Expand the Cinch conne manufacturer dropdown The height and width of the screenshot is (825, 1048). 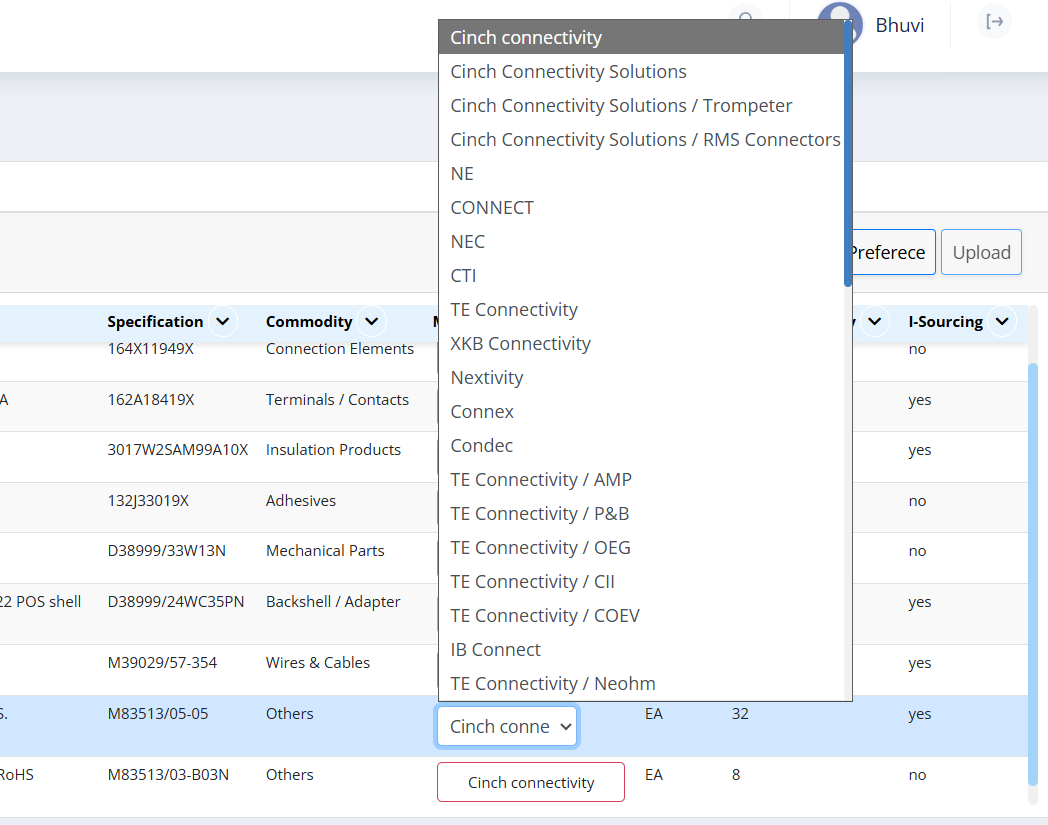coord(507,726)
